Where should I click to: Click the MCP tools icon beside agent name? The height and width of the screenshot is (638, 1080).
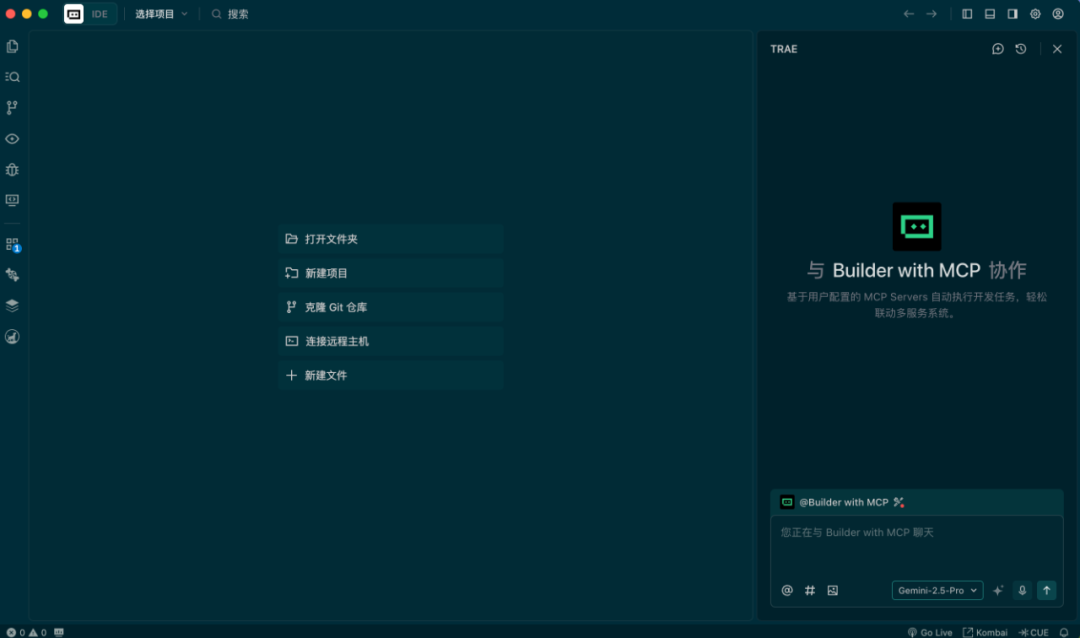pos(899,502)
